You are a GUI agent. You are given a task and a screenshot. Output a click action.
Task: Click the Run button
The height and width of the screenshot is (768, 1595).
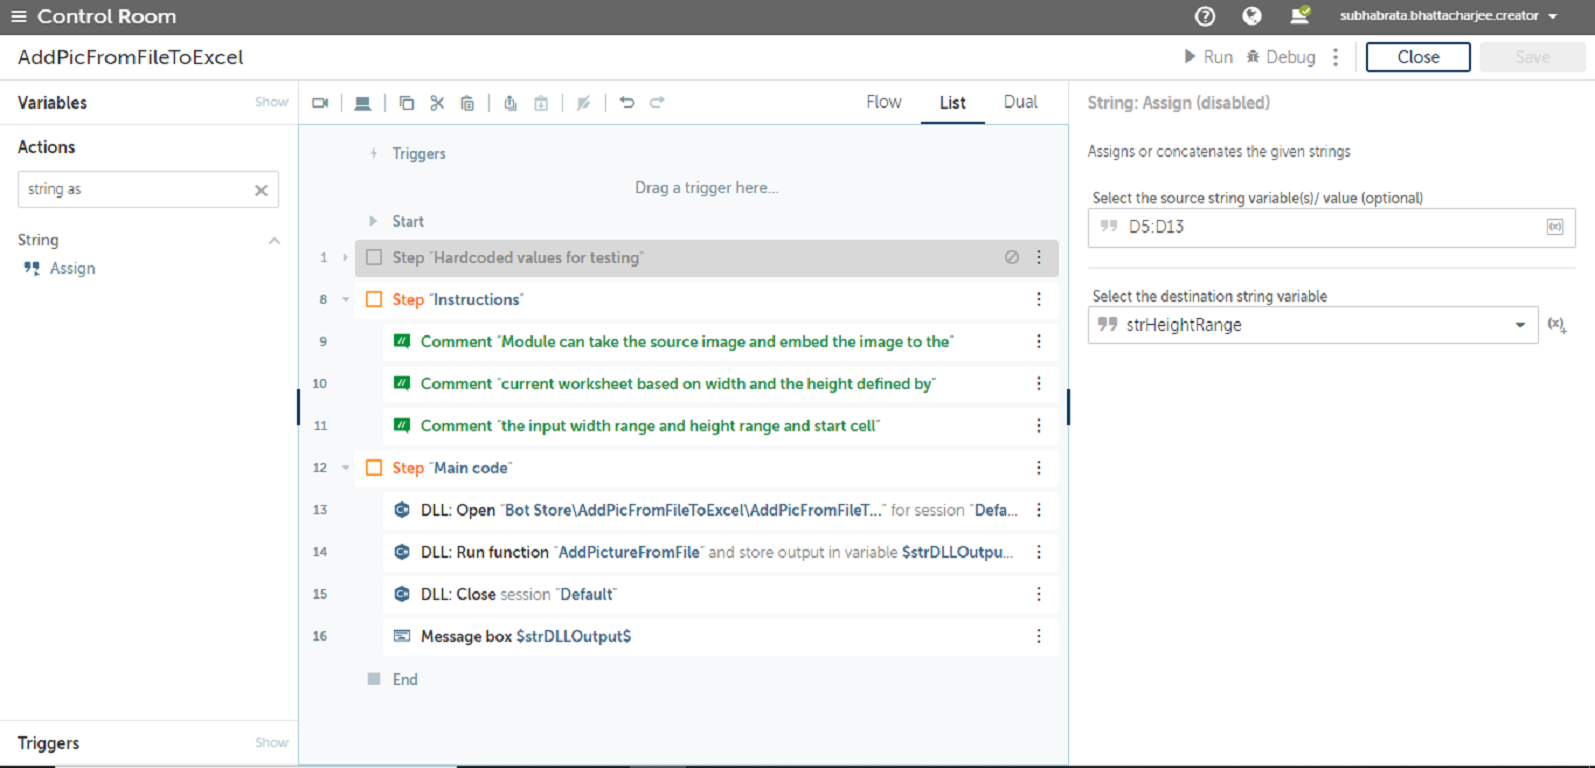1208,57
